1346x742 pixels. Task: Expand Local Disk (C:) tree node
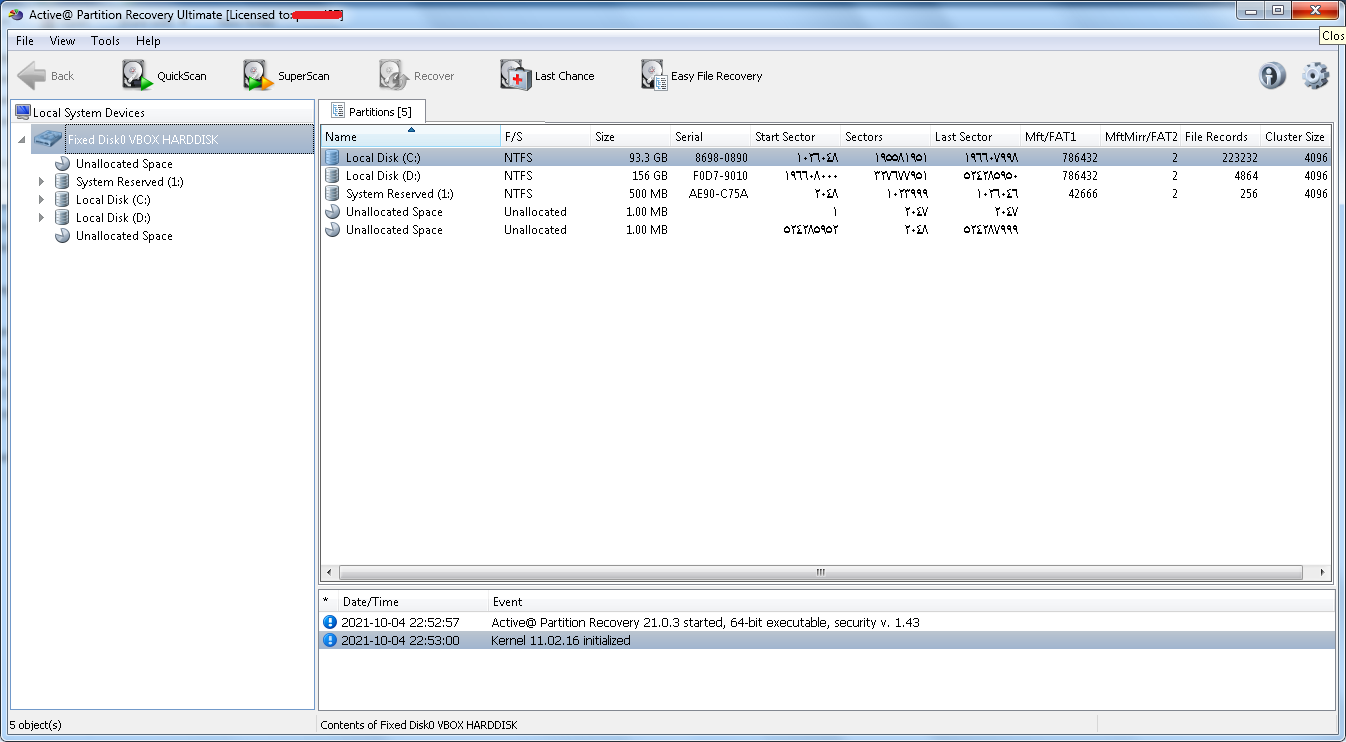[41, 200]
